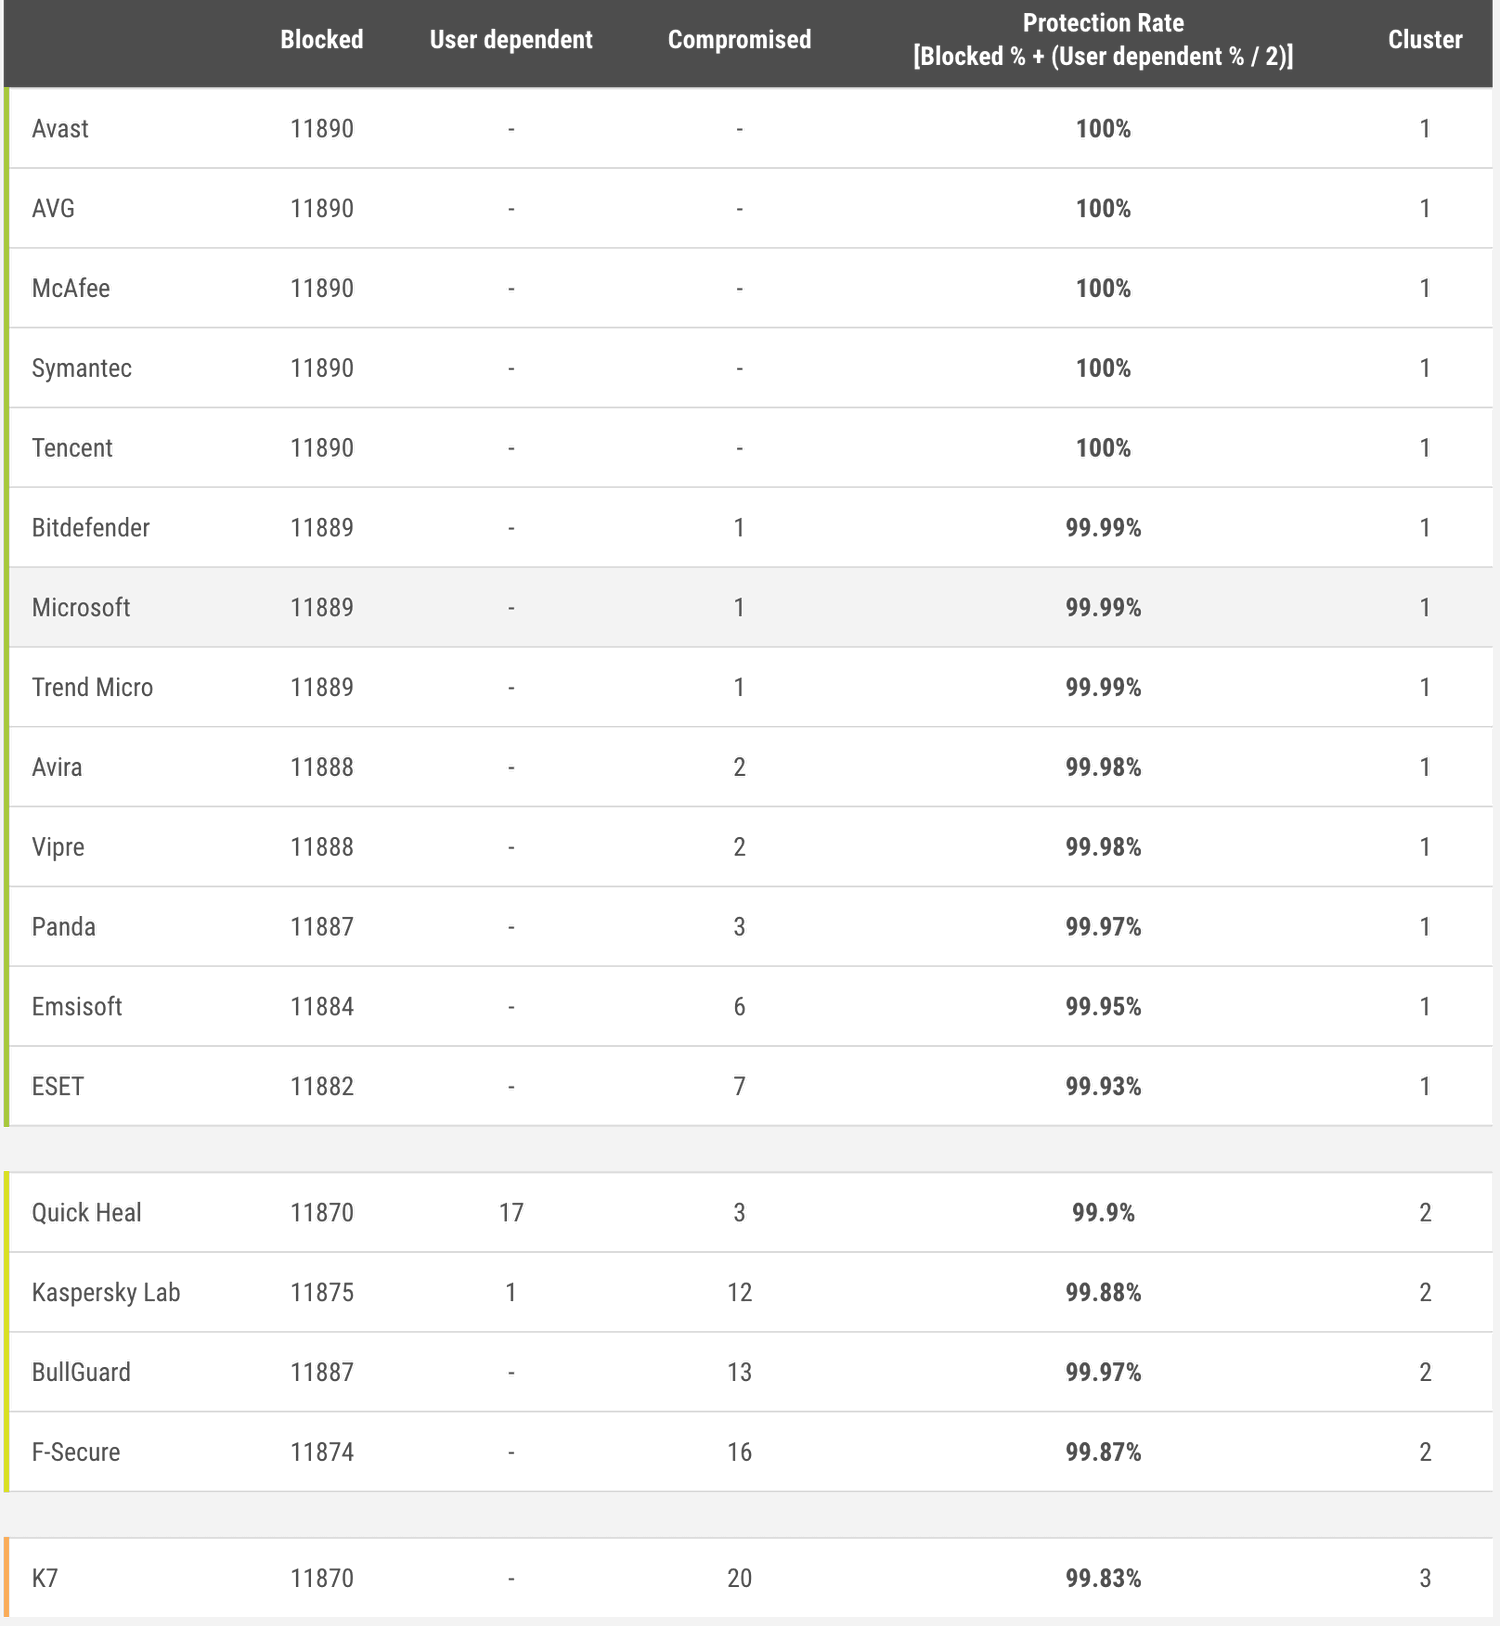Click F-Secure's compromised value 16

(739, 1452)
